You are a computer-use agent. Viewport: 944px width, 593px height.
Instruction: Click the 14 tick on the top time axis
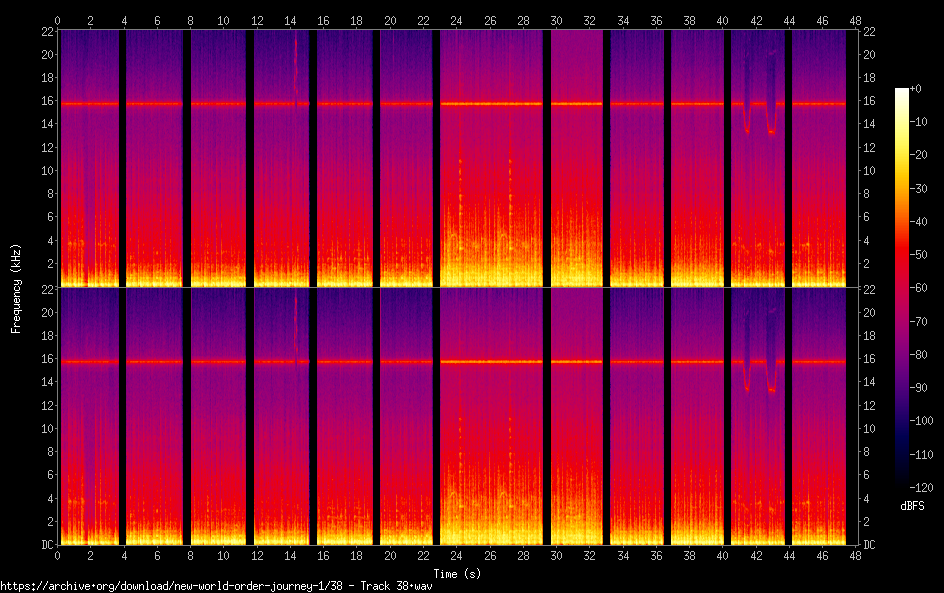pyautogui.click(x=290, y=20)
